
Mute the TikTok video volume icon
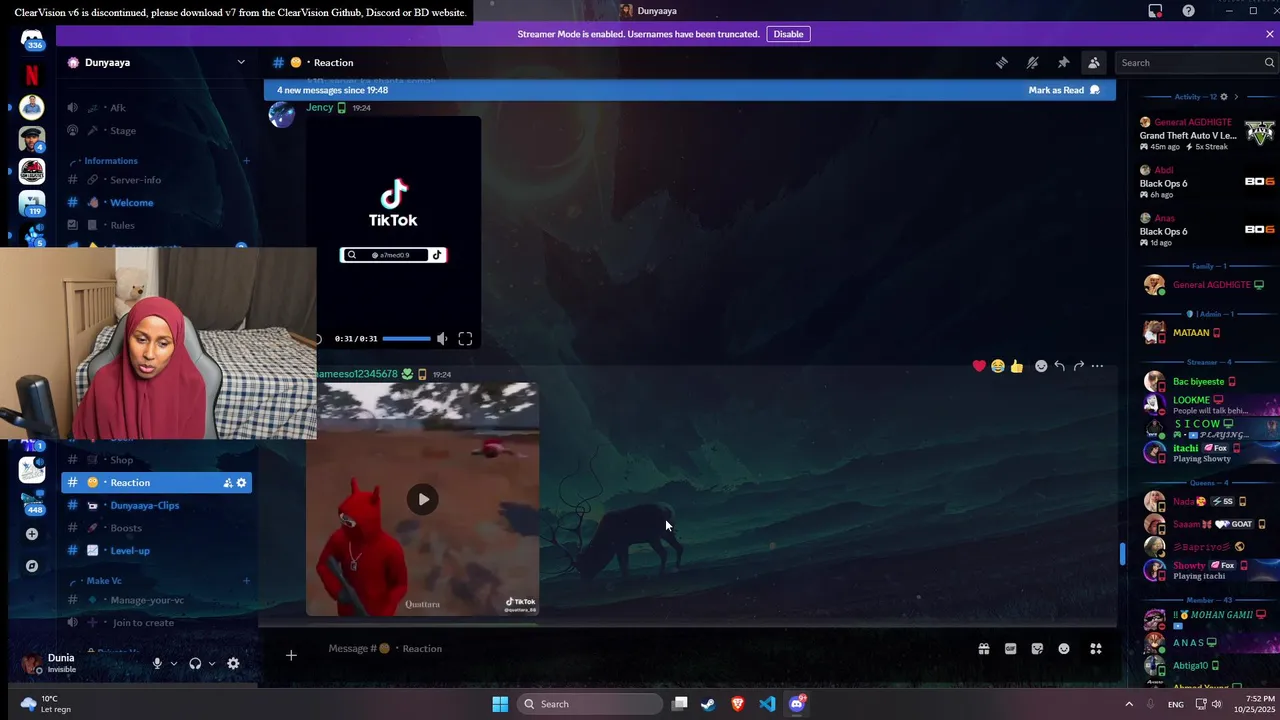[x=442, y=339]
